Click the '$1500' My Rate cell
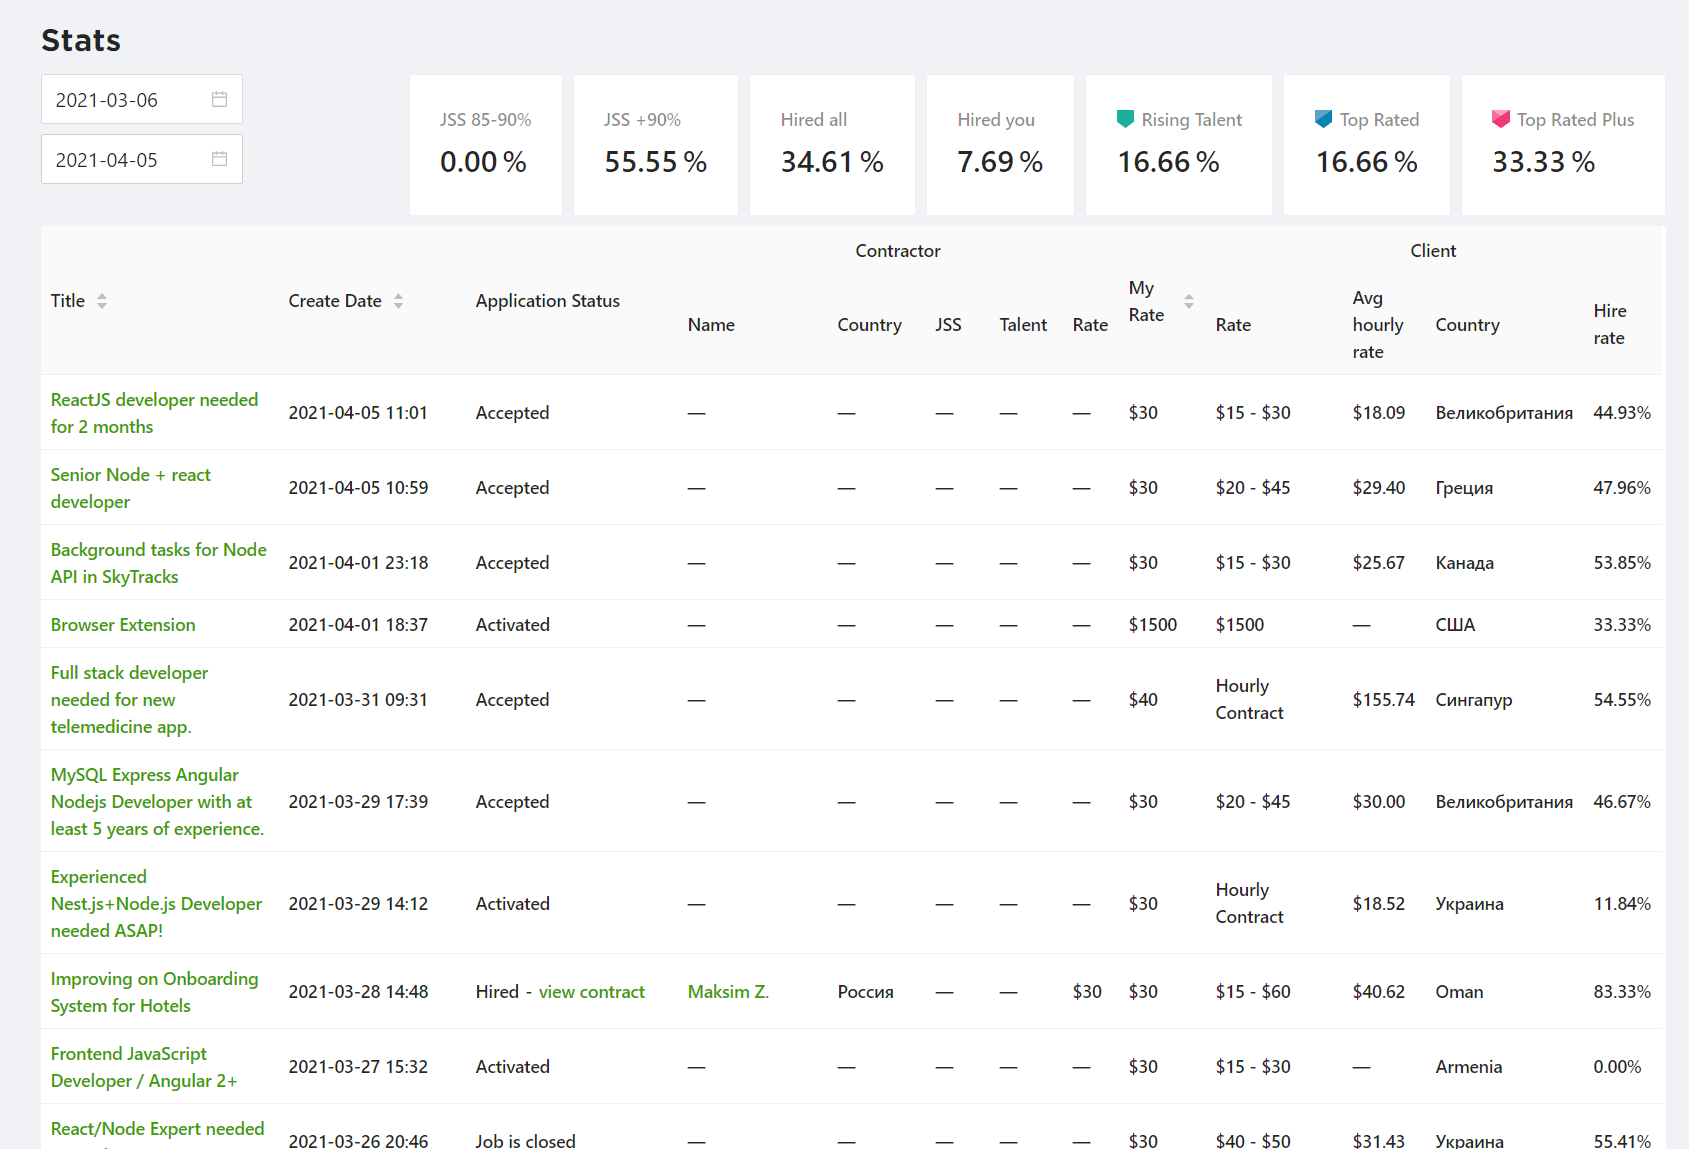The height and width of the screenshot is (1149, 1689). [x=1153, y=625]
